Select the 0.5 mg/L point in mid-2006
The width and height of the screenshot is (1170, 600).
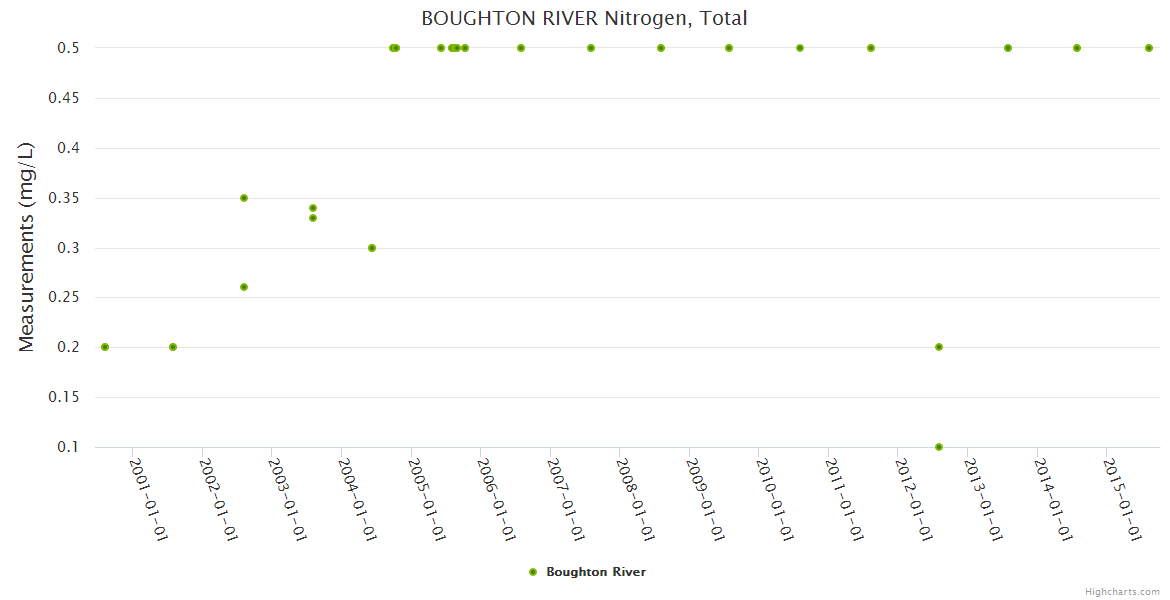point(521,48)
